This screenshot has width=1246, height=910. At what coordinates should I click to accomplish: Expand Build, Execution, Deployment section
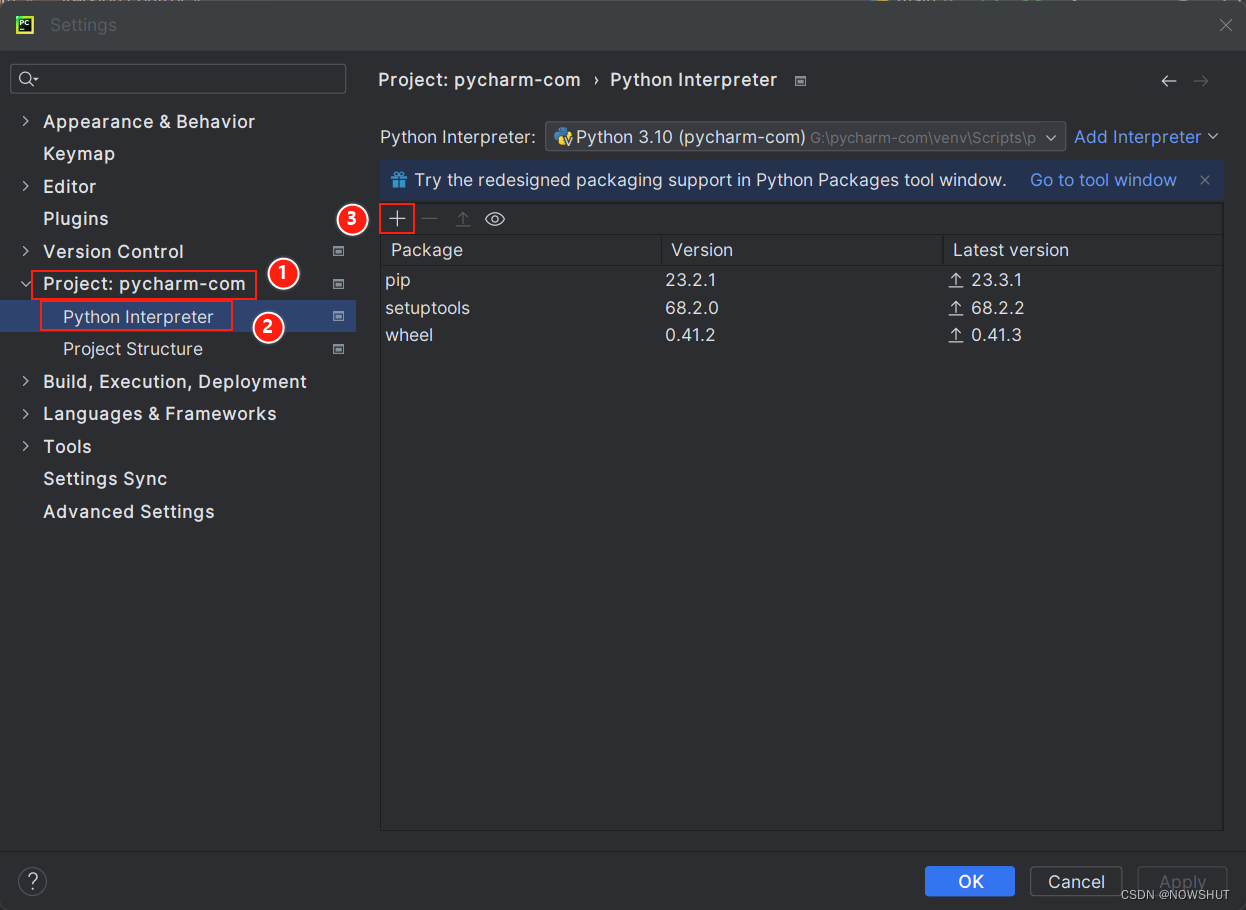(x=26, y=381)
